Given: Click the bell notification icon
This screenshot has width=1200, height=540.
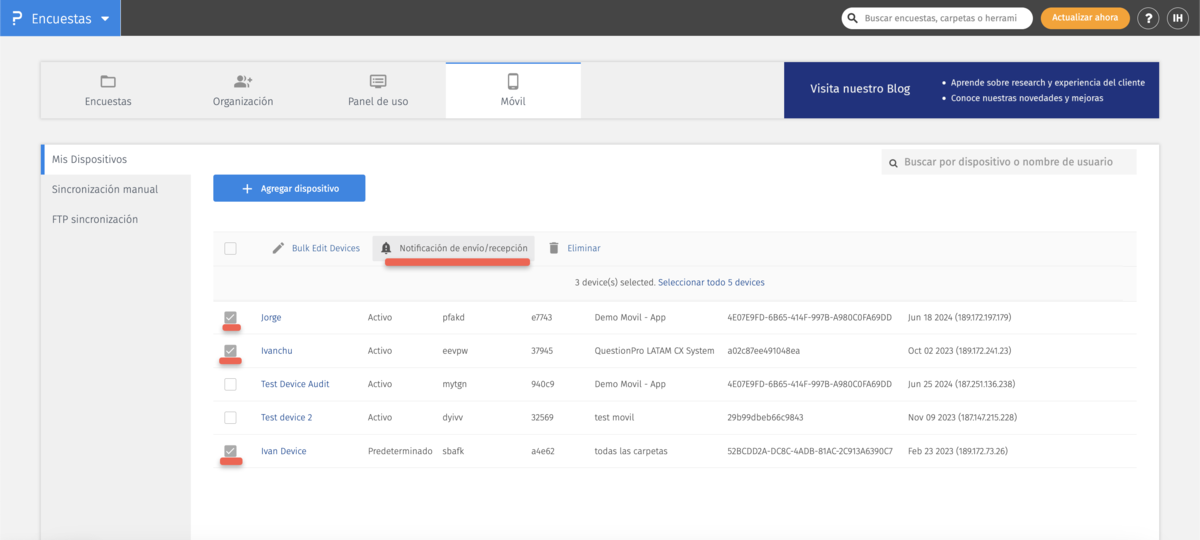Looking at the screenshot, I should [x=386, y=248].
